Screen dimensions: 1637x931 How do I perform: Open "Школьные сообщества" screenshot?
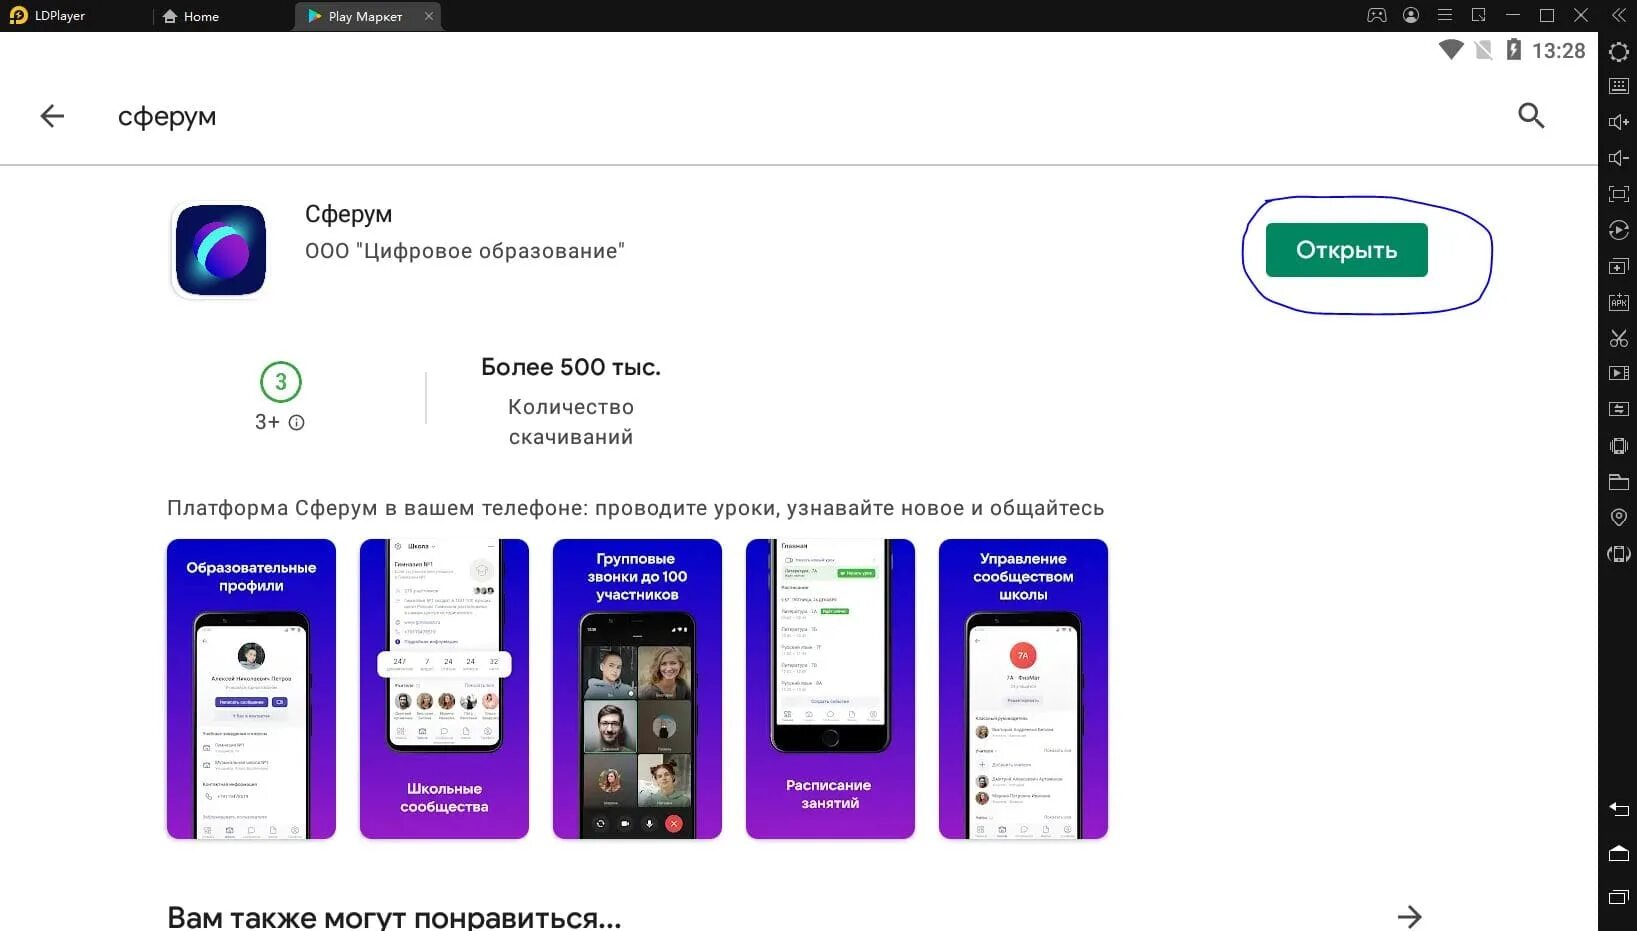coord(444,689)
